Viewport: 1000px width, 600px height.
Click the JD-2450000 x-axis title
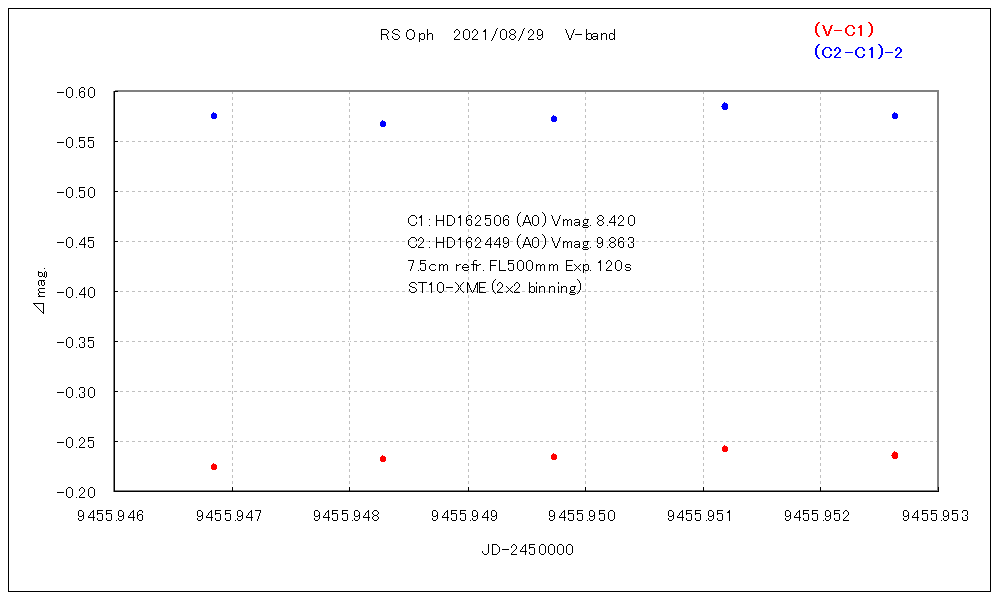click(x=526, y=550)
